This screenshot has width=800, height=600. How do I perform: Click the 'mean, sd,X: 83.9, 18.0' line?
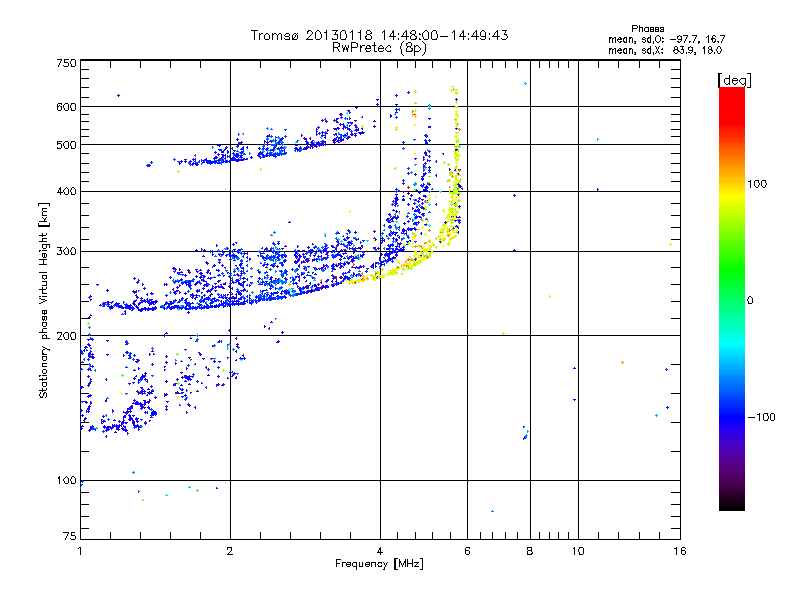(665, 51)
